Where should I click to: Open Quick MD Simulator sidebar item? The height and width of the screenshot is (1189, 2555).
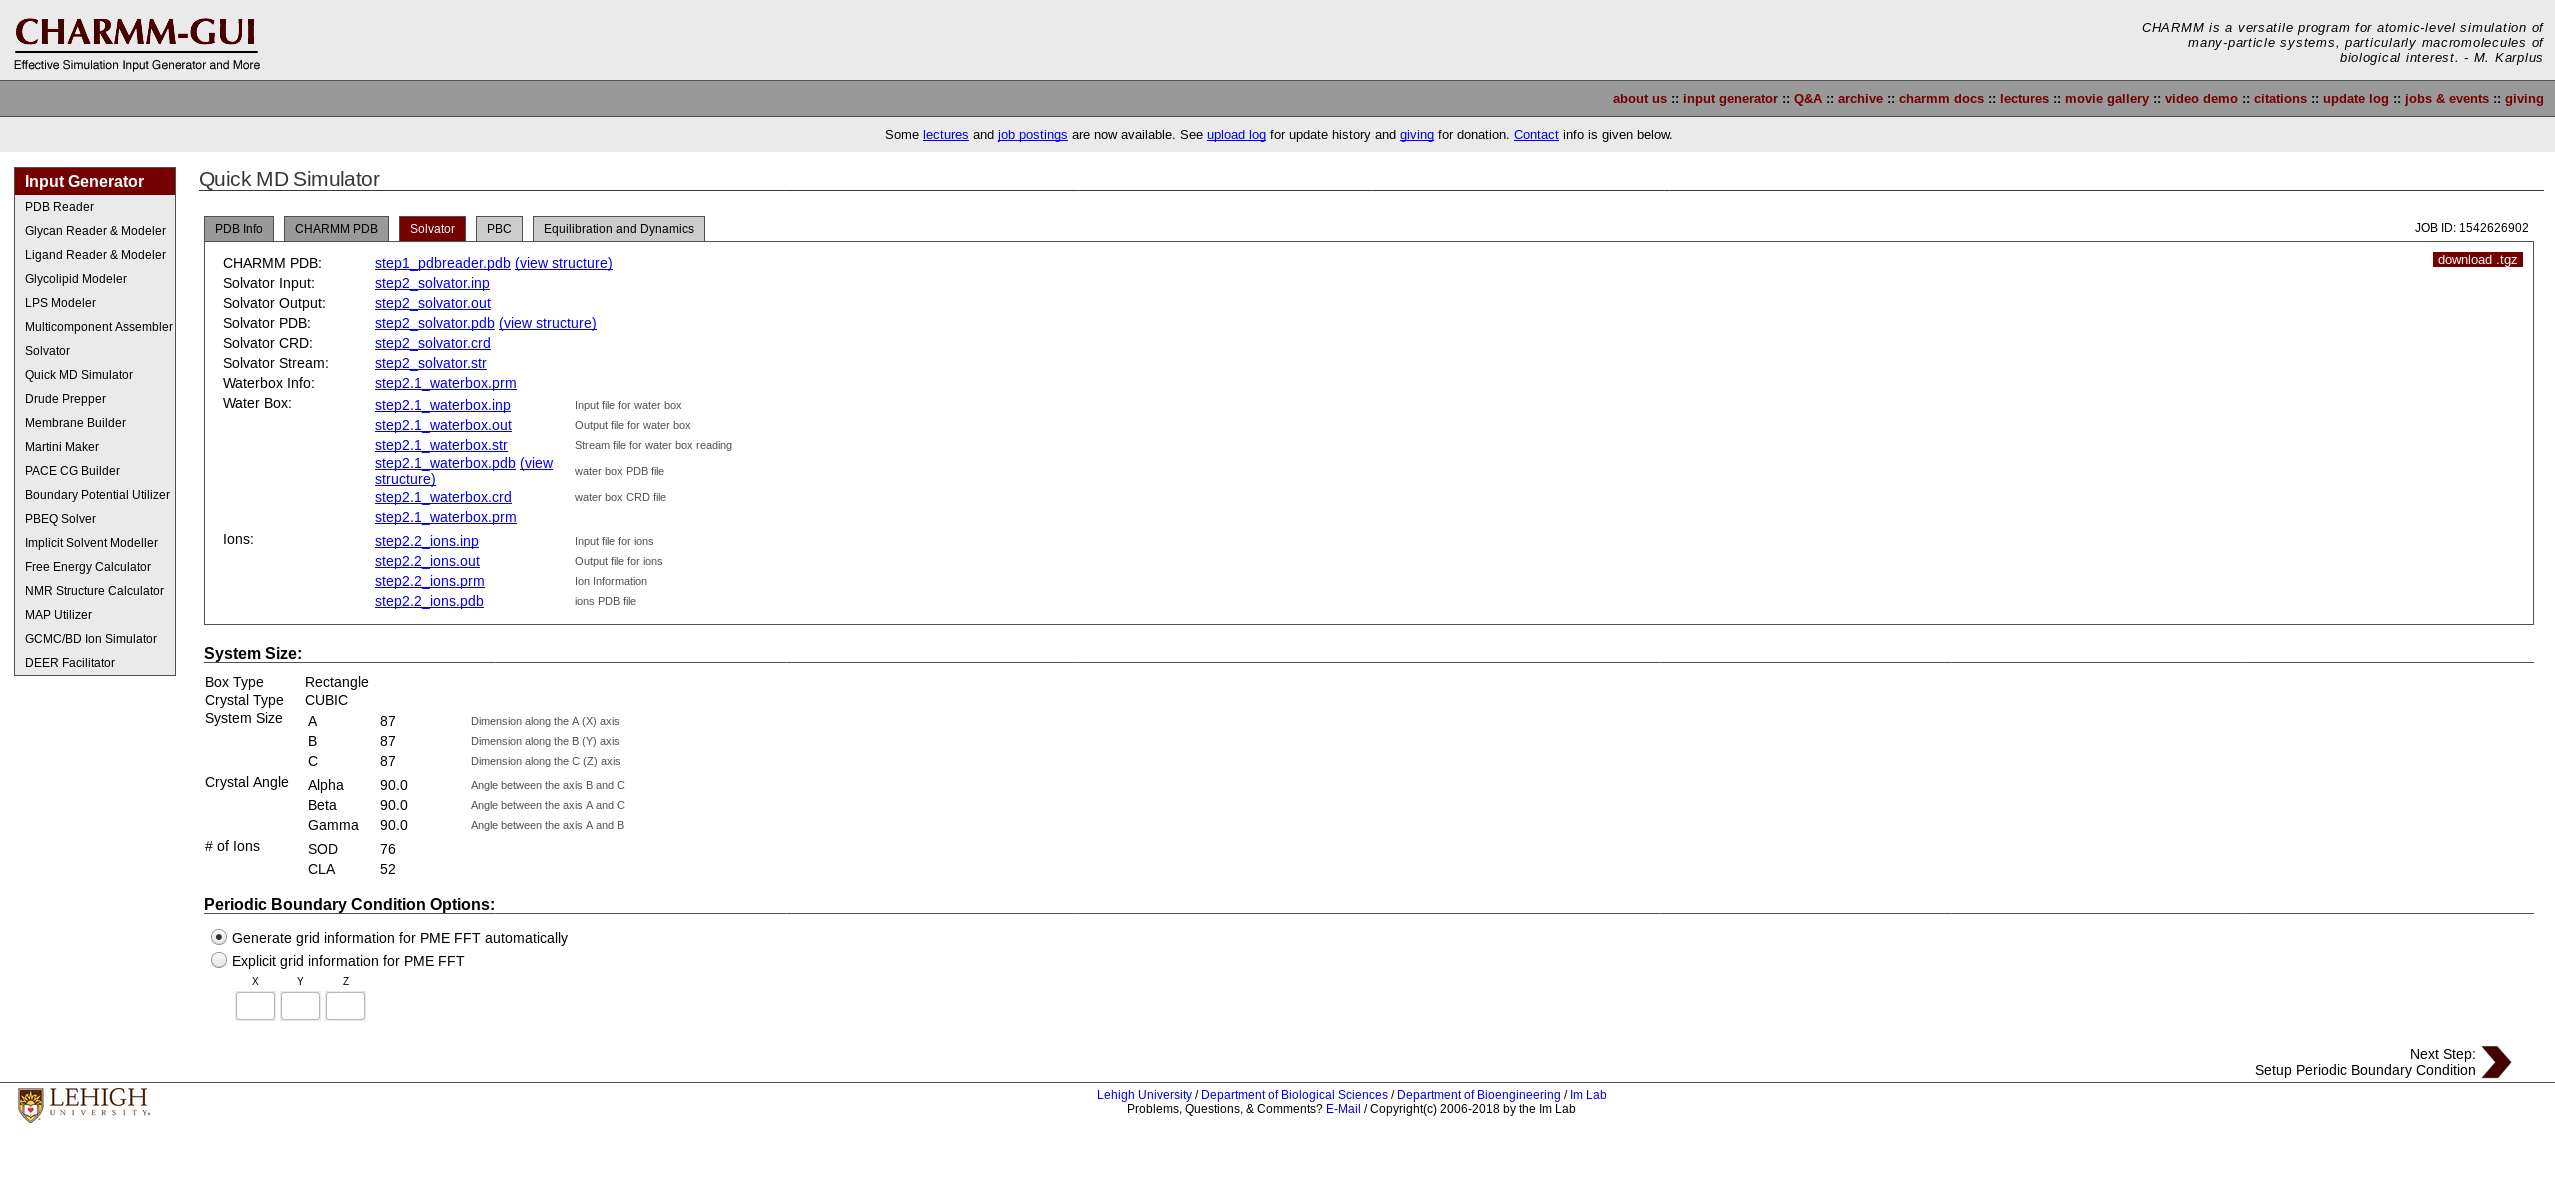pyautogui.click(x=79, y=375)
